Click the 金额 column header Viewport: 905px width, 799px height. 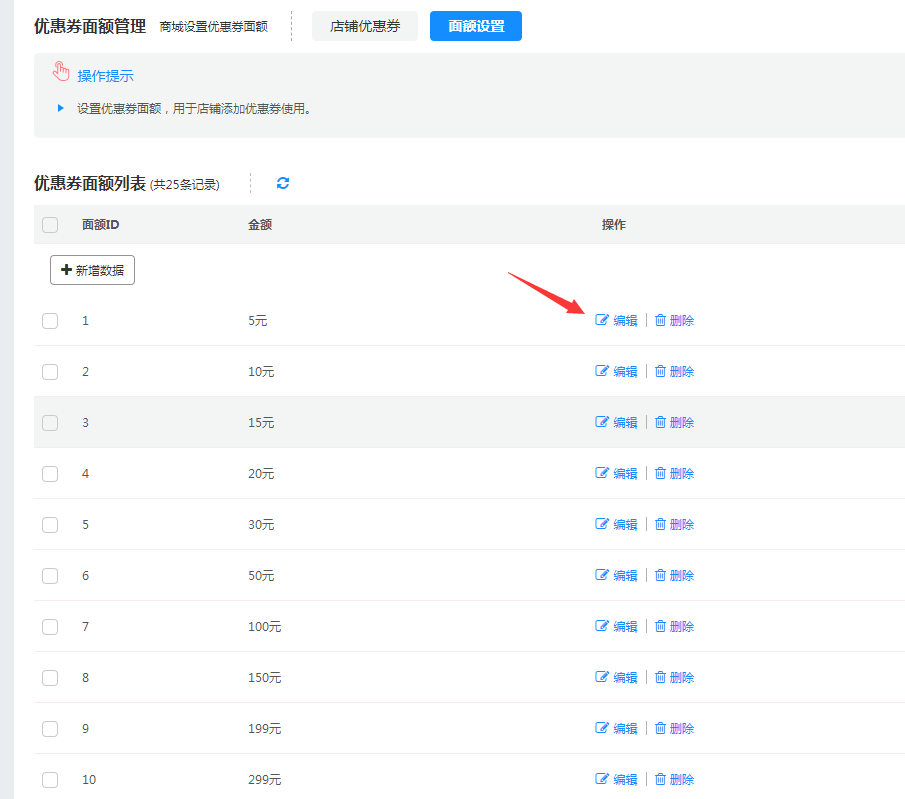260,225
